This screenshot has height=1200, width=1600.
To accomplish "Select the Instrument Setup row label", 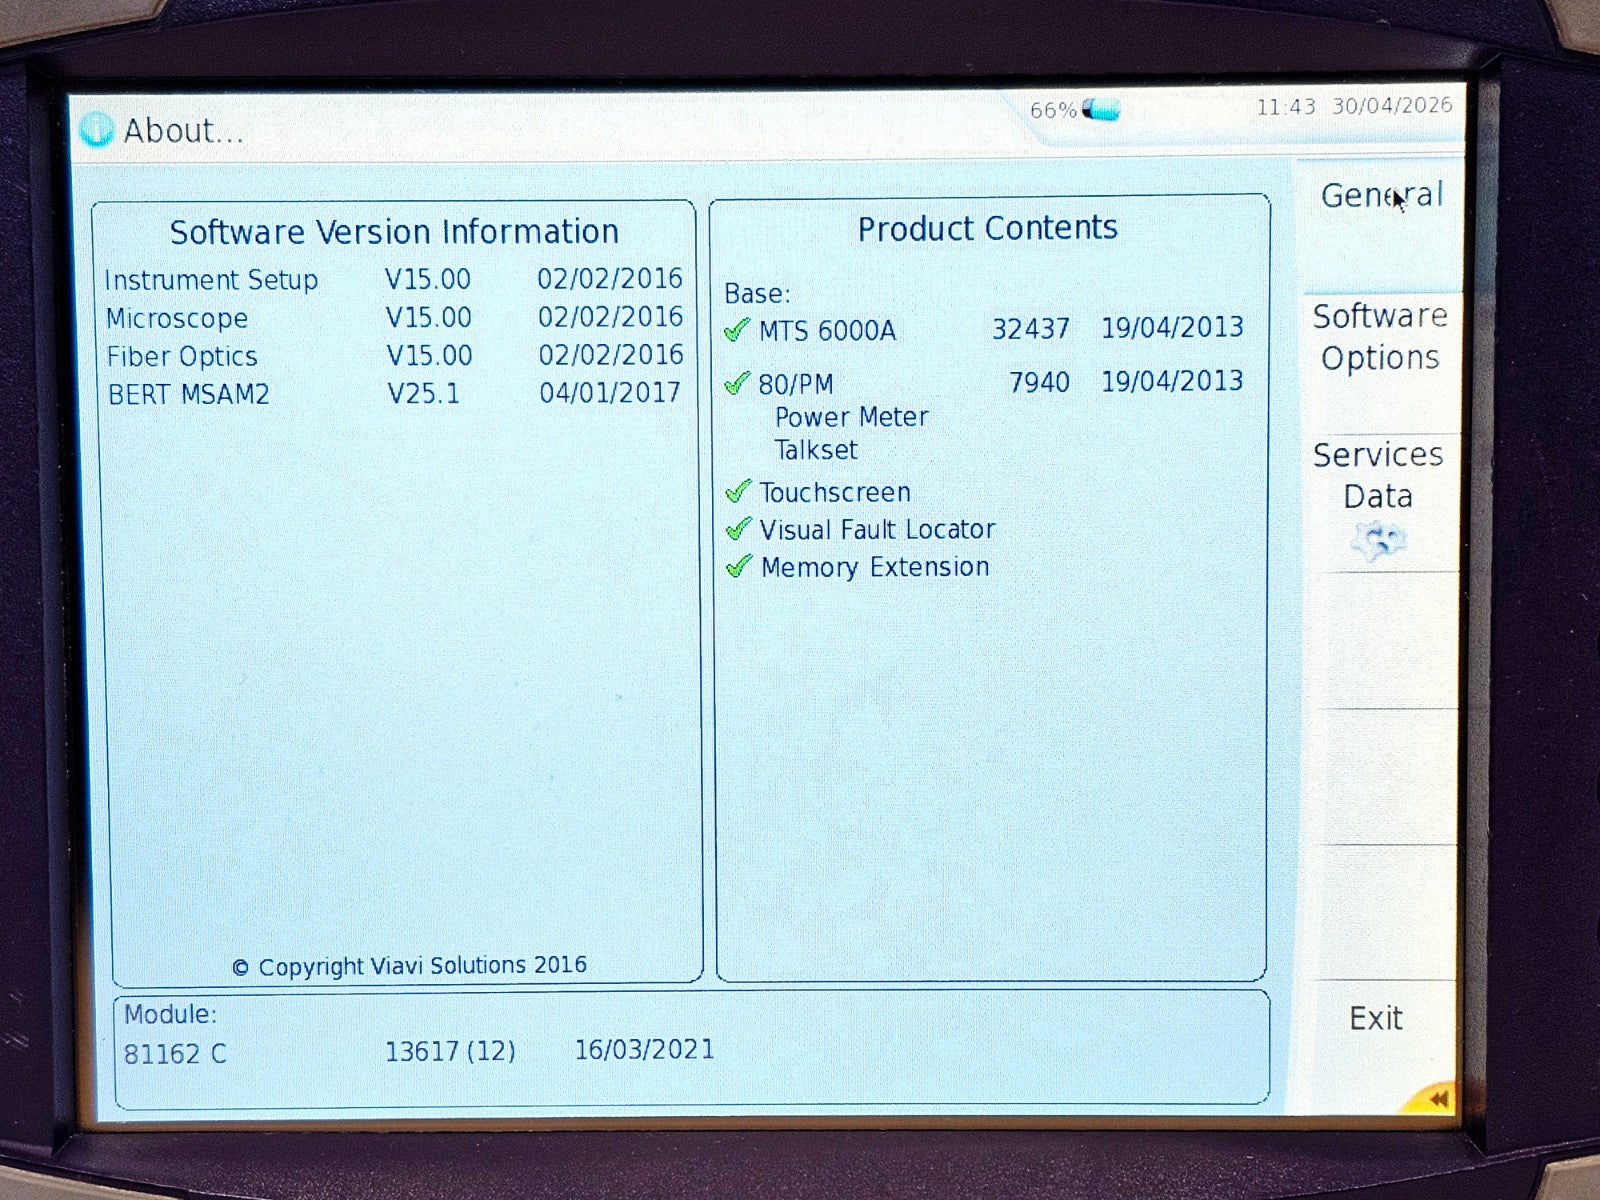I will pos(211,280).
